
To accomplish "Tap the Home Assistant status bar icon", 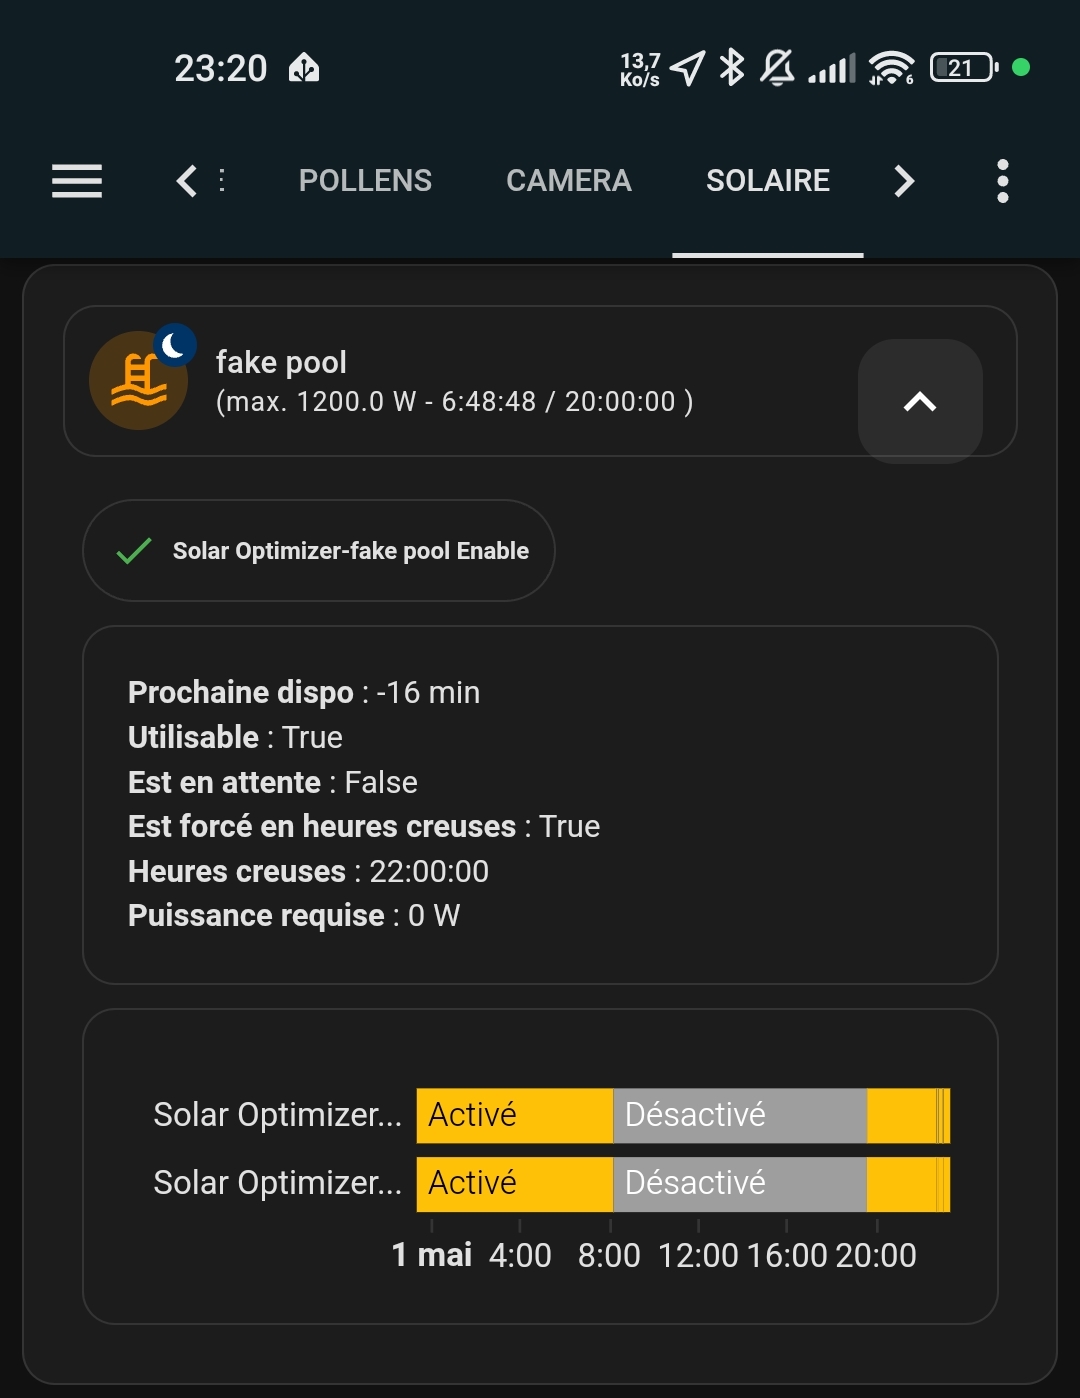I will tap(304, 68).
